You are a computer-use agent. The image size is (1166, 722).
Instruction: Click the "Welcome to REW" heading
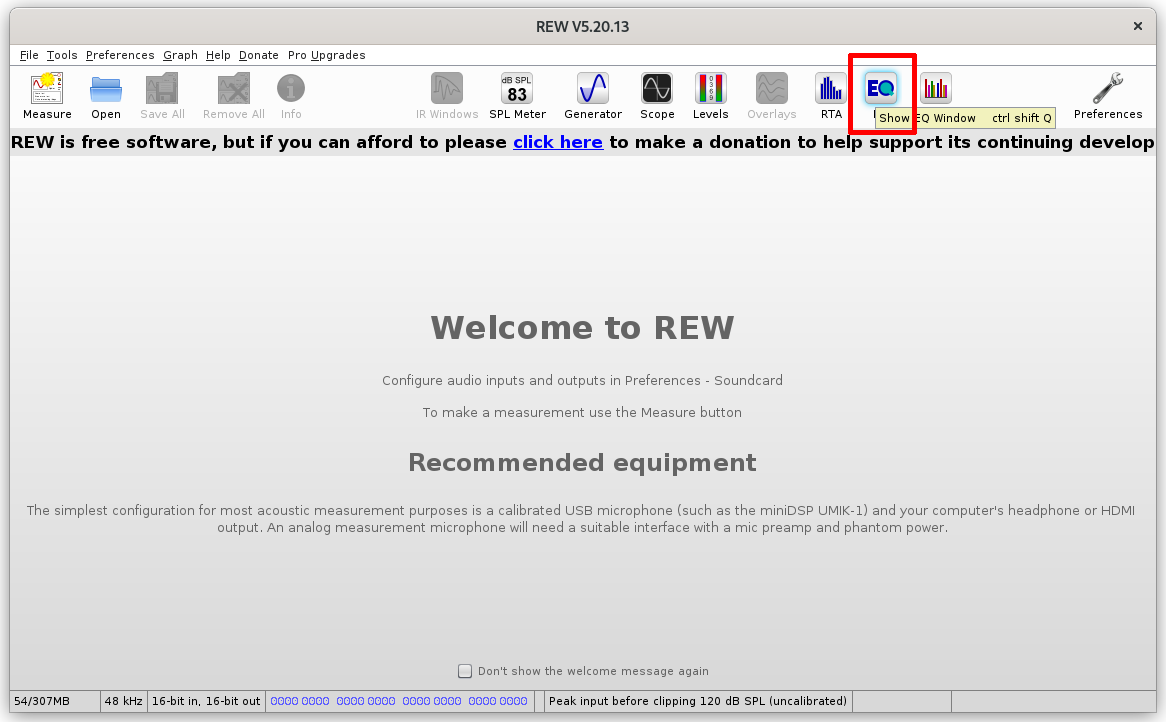point(582,327)
